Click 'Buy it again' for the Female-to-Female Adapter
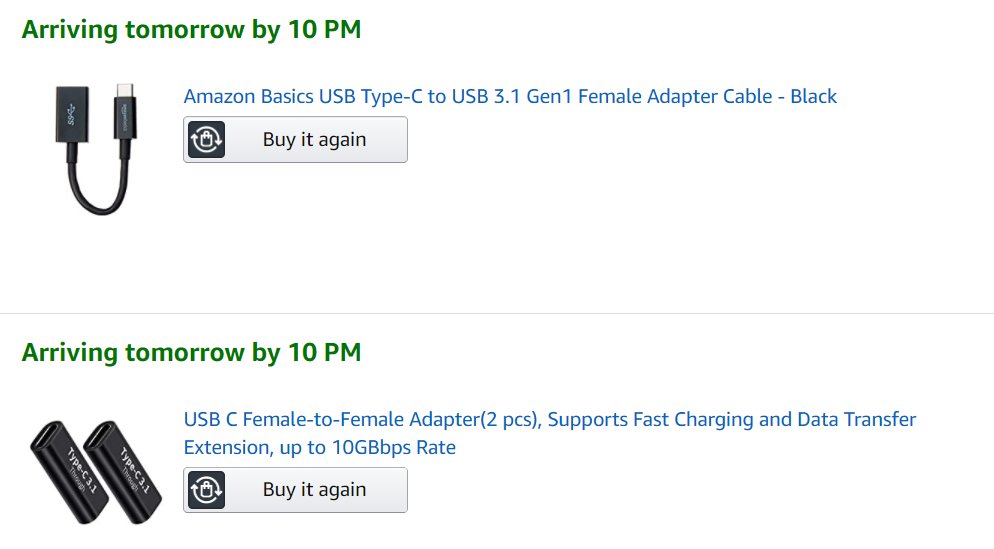 295,490
